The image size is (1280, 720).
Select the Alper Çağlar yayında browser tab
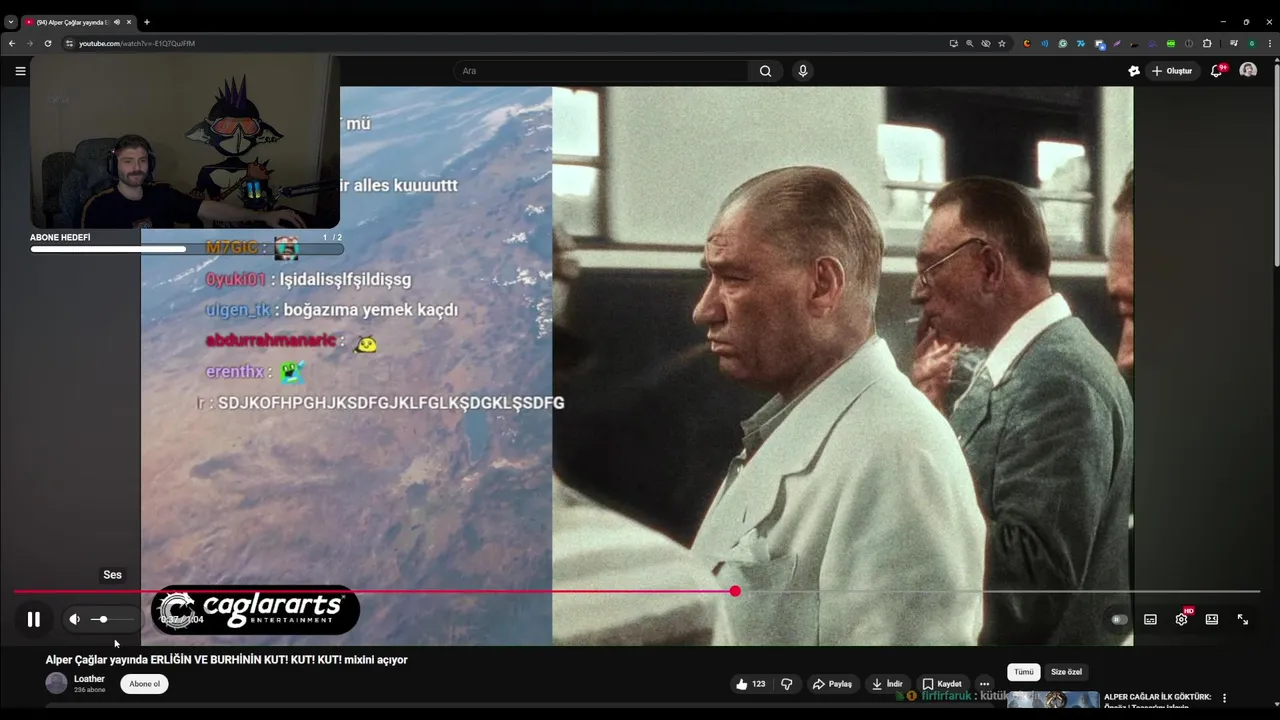[78, 22]
